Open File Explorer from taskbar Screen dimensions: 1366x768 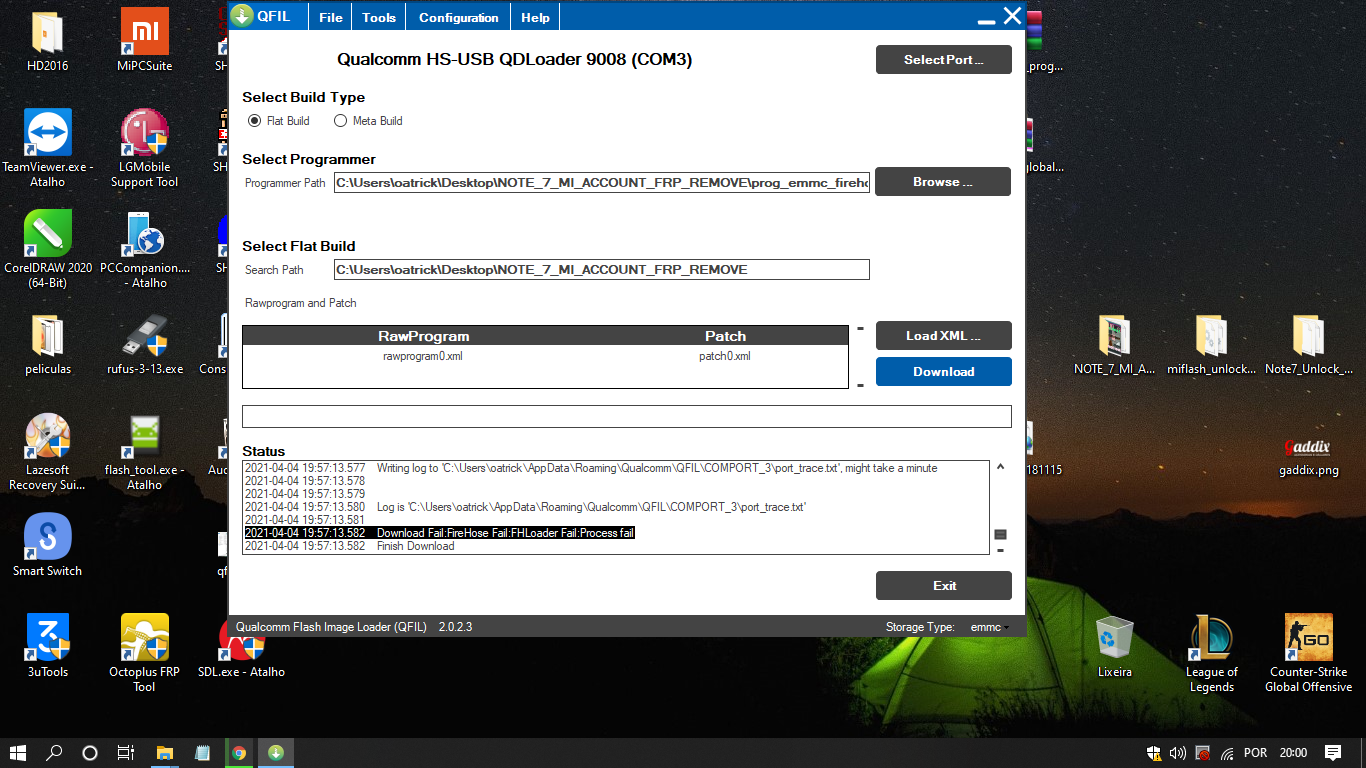pyautogui.click(x=165, y=753)
